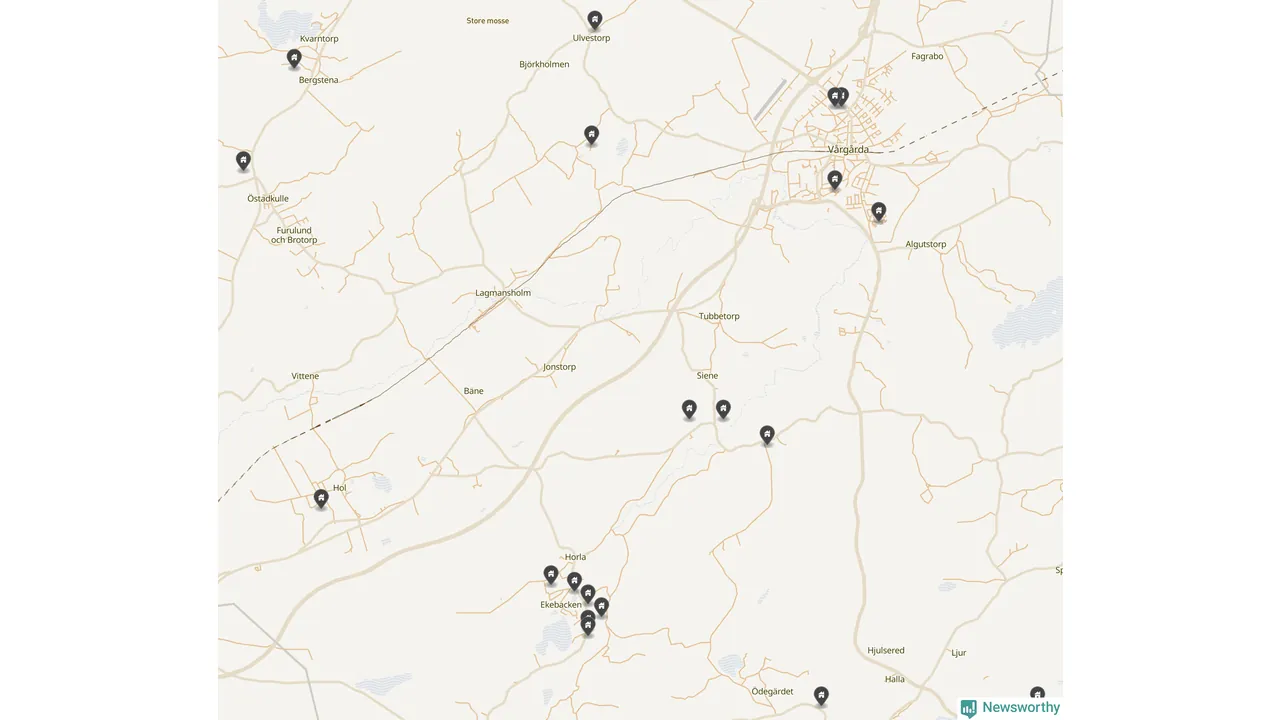Click the Tubbetorp place label
Screen dimensions: 1280x720
point(719,316)
